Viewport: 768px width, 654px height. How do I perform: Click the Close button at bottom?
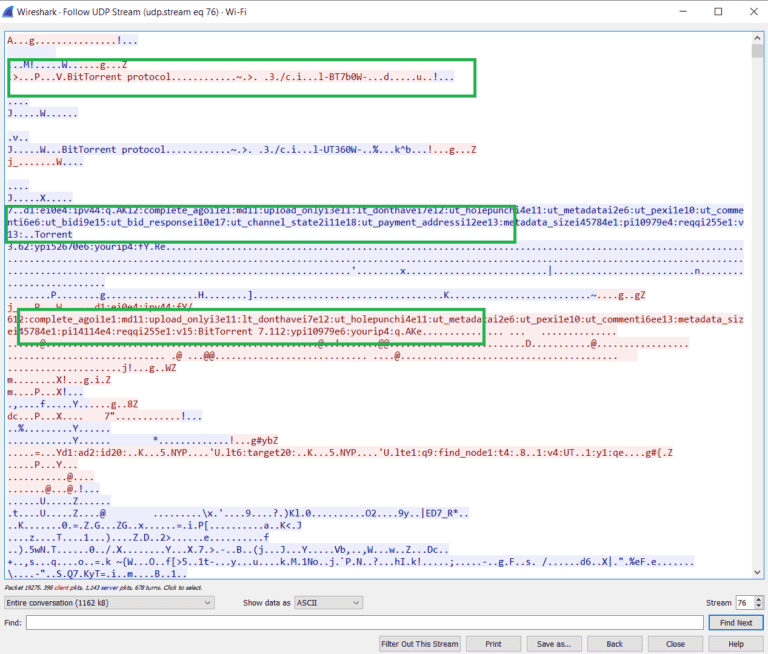tap(675, 643)
